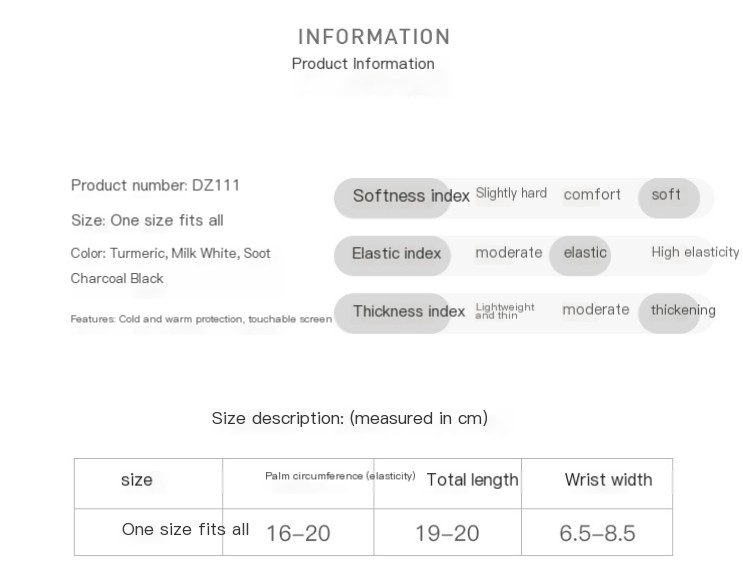The width and height of the screenshot is (743, 569).
Task: Click the 'Size description' heading
Action: click(350, 418)
